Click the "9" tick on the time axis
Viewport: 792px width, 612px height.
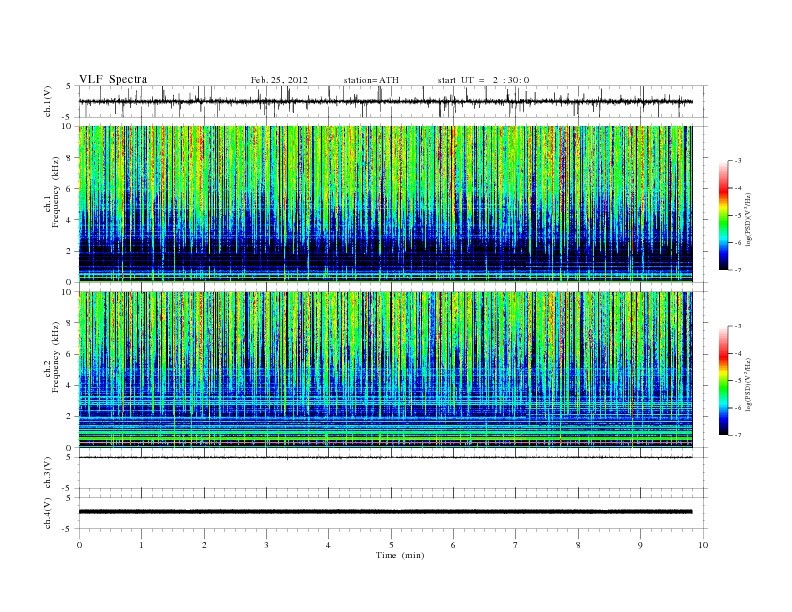point(640,545)
